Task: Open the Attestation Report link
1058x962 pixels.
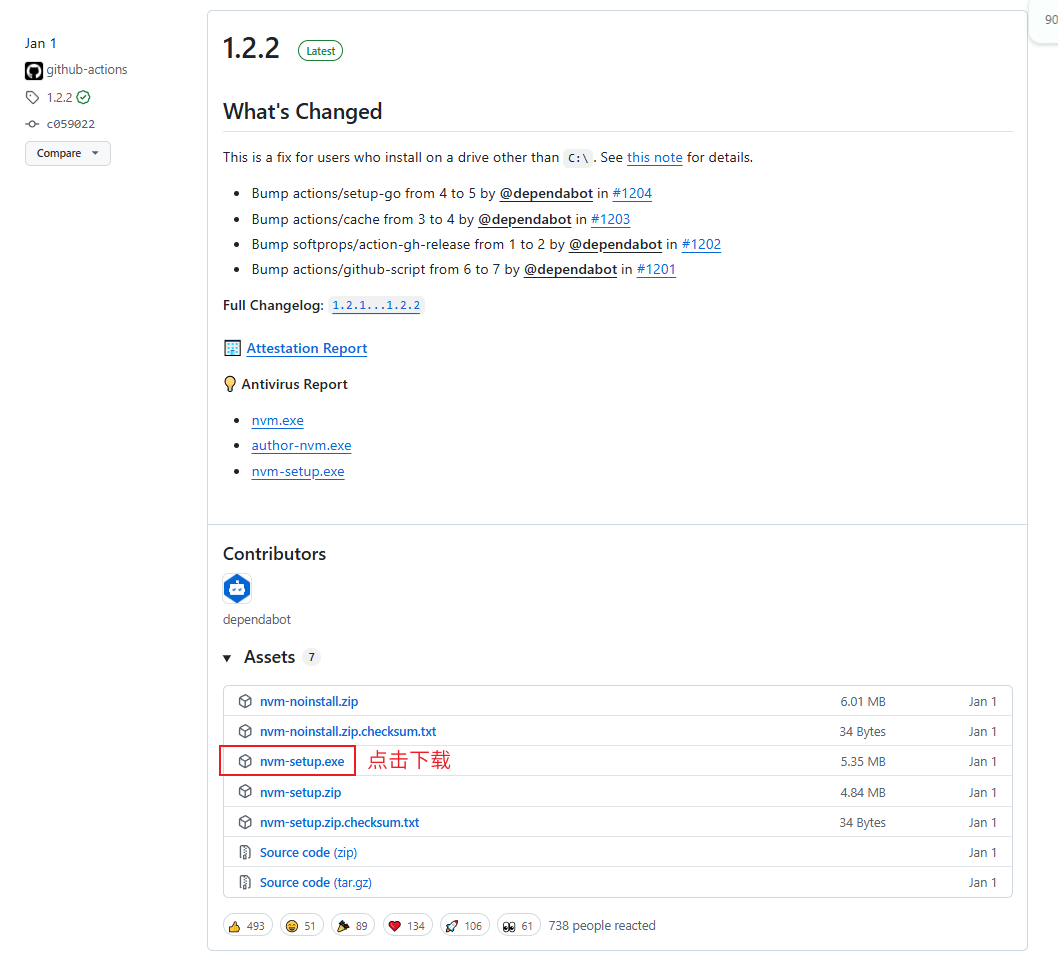Action: 306,348
